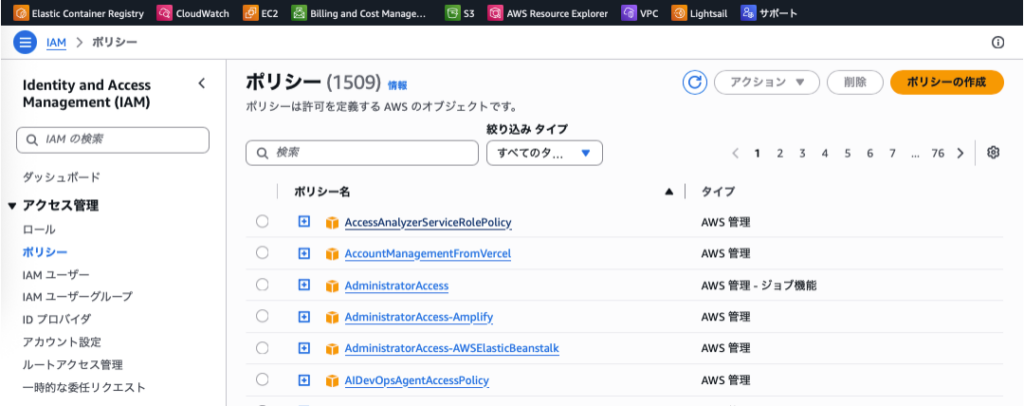Go to page 5

(847, 153)
